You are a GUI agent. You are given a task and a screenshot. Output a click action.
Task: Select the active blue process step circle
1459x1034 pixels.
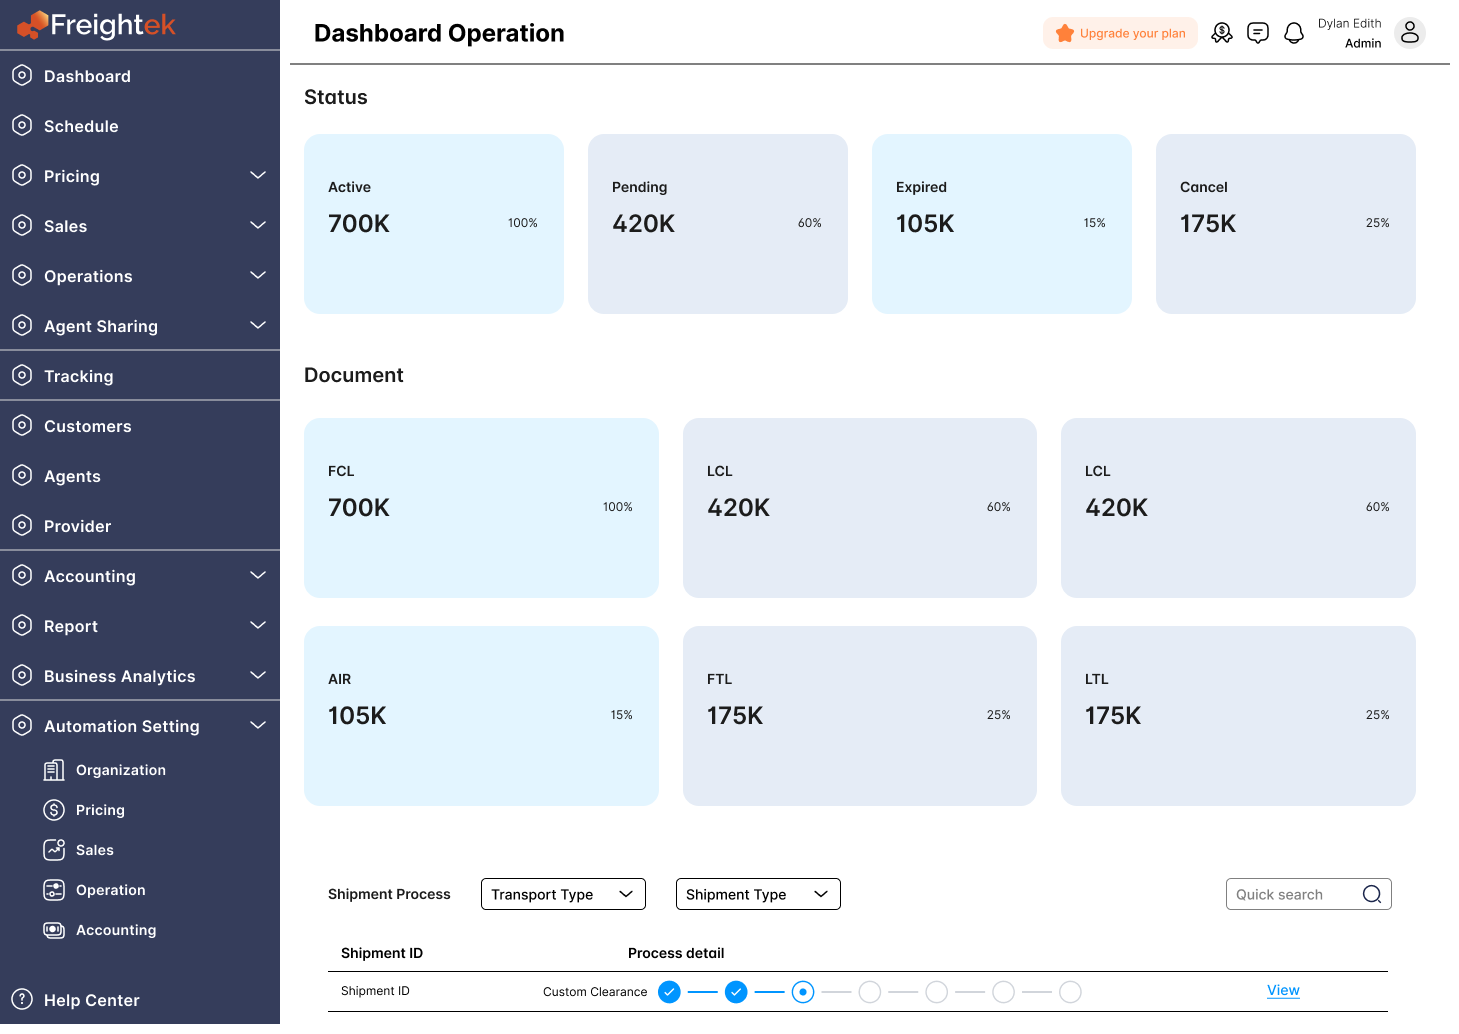[803, 992]
